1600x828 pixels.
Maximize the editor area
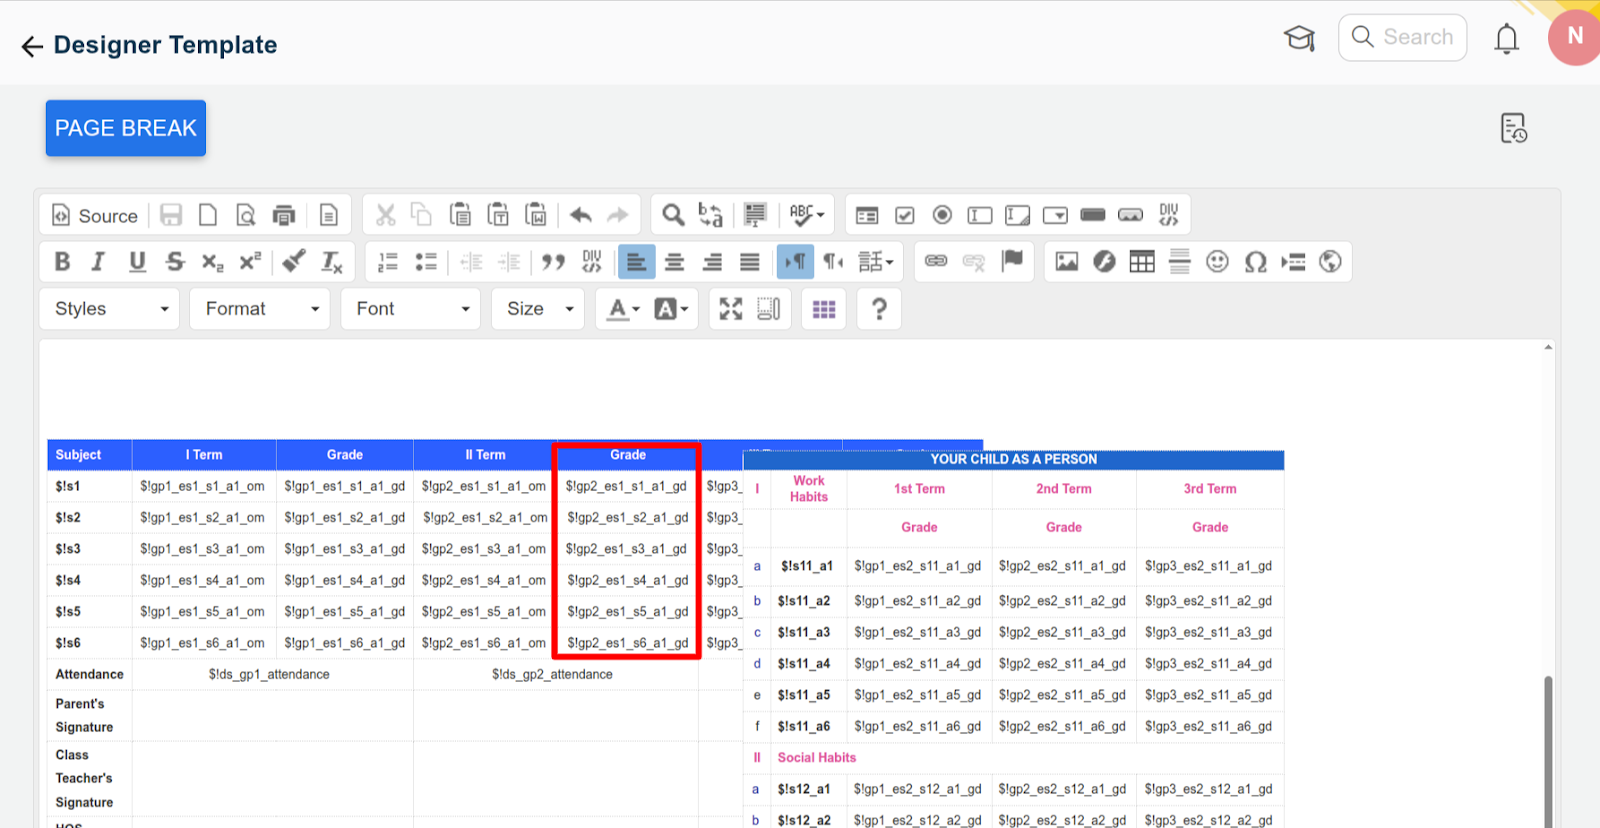(x=731, y=309)
